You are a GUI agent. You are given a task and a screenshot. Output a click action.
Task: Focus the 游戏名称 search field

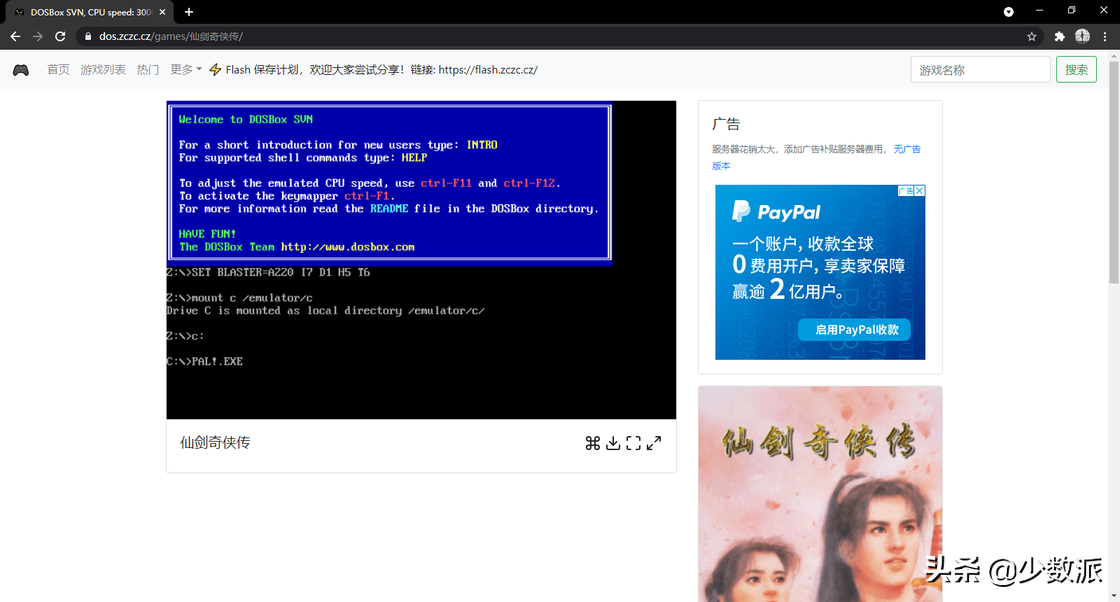point(980,70)
